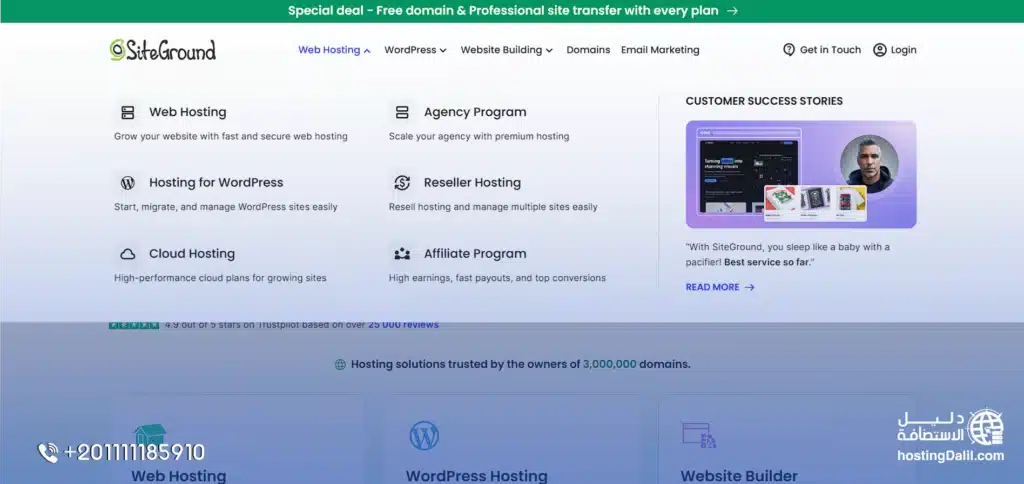Click the Cloud Hosting cloud icon
Viewport: 1024px width, 484px height.
(x=128, y=254)
